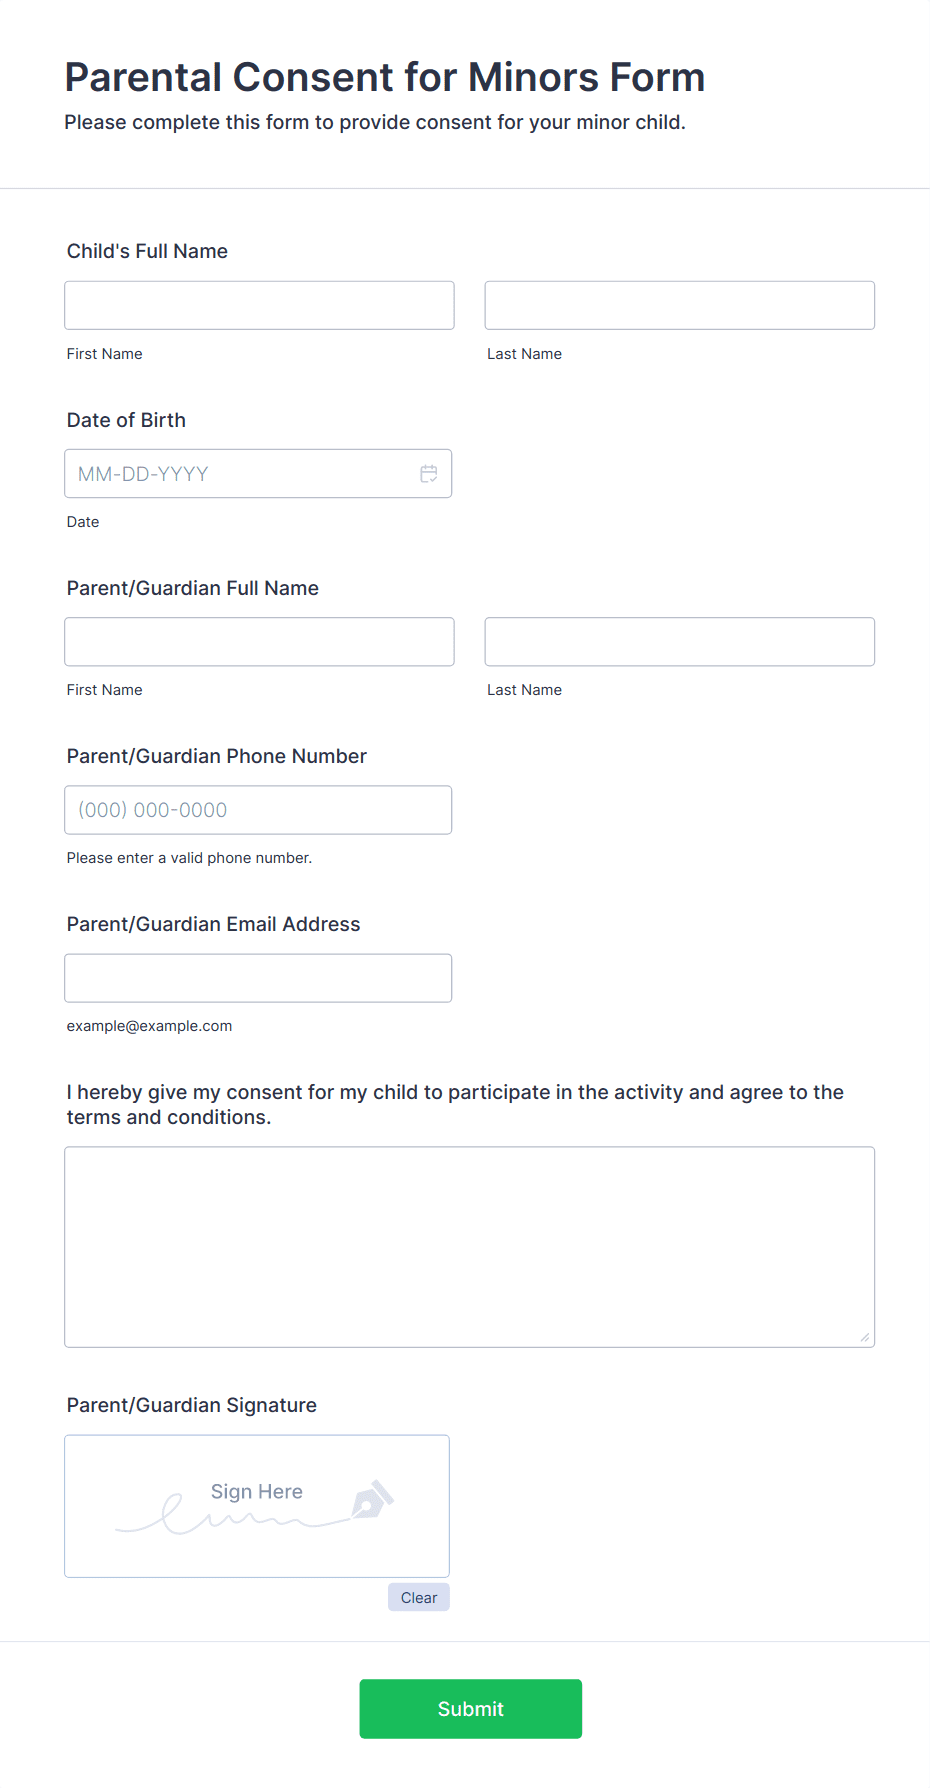Click the Child's Full Name label
The image size is (930, 1788).
click(x=147, y=251)
